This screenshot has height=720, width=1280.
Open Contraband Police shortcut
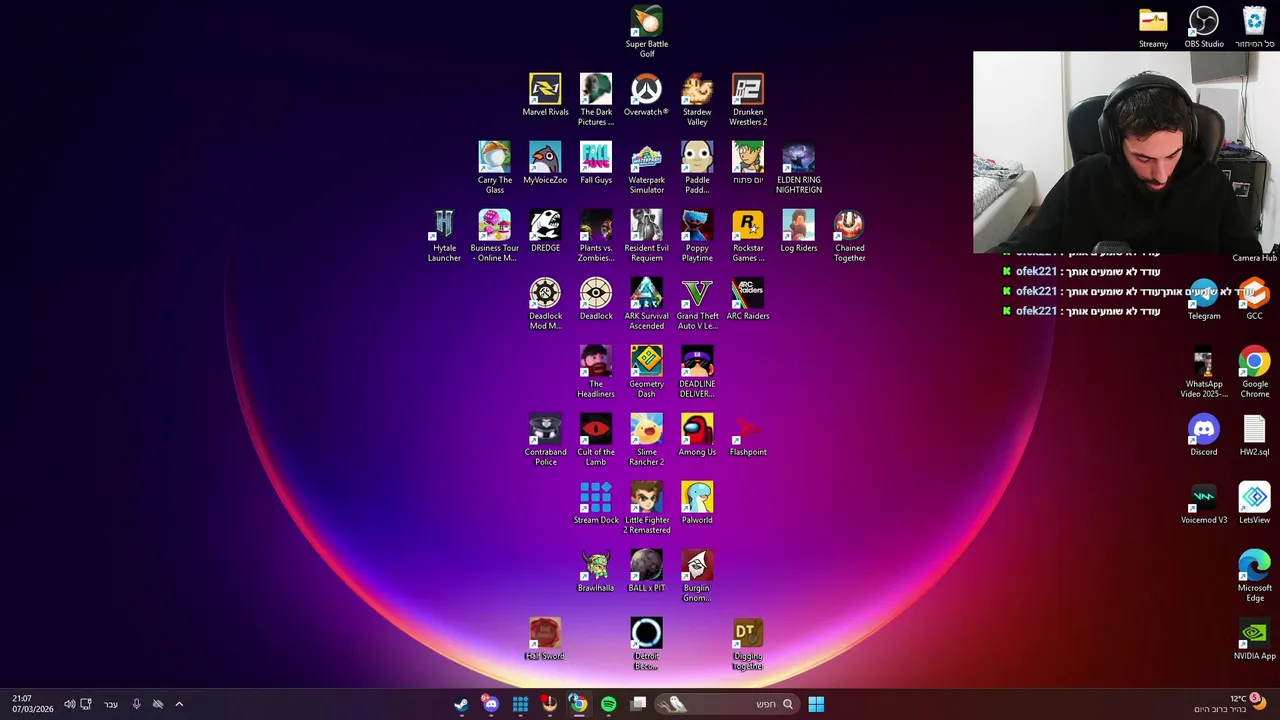(x=545, y=440)
